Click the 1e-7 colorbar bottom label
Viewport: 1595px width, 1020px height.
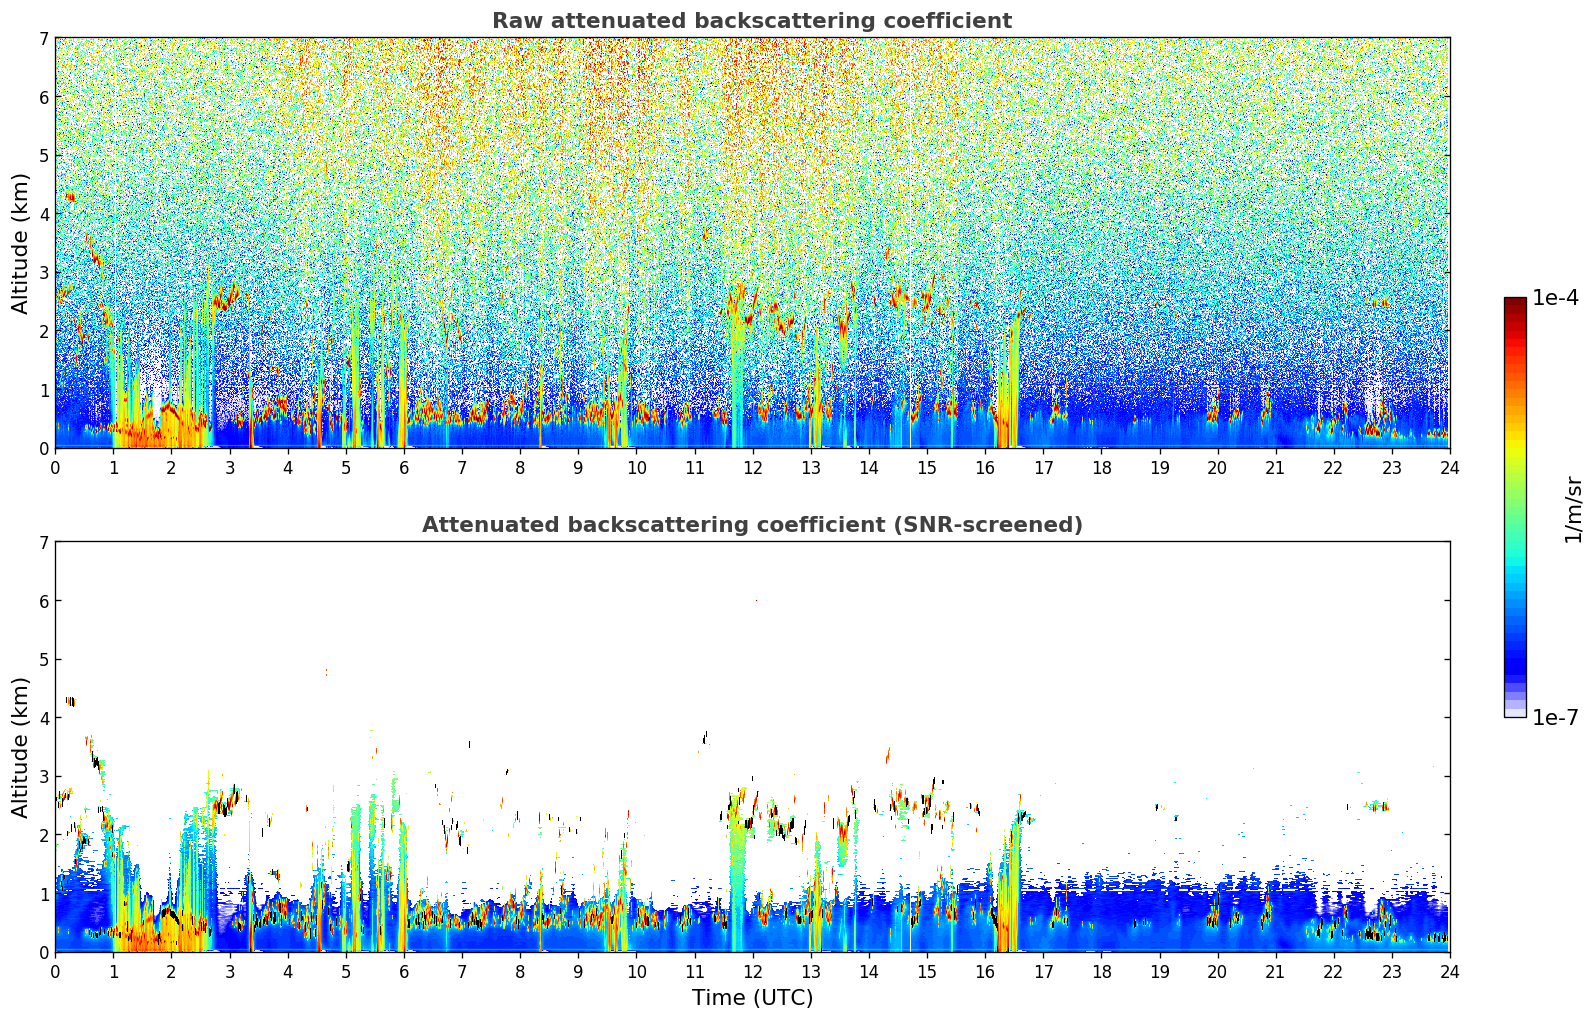pyautogui.click(x=1555, y=717)
